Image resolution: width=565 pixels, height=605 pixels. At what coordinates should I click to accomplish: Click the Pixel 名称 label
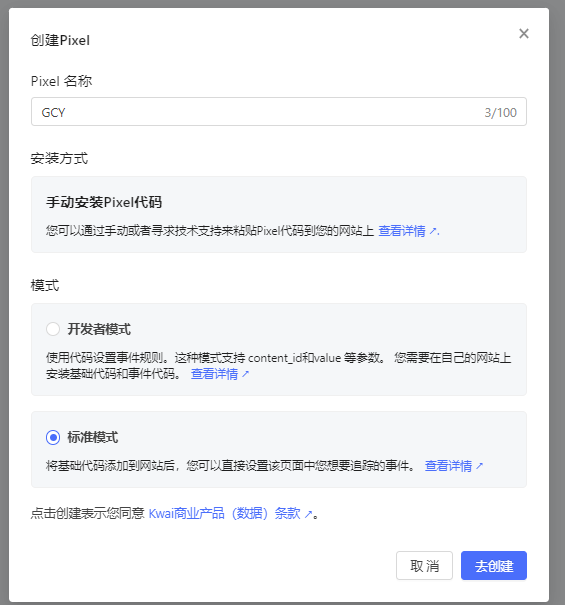61,81
